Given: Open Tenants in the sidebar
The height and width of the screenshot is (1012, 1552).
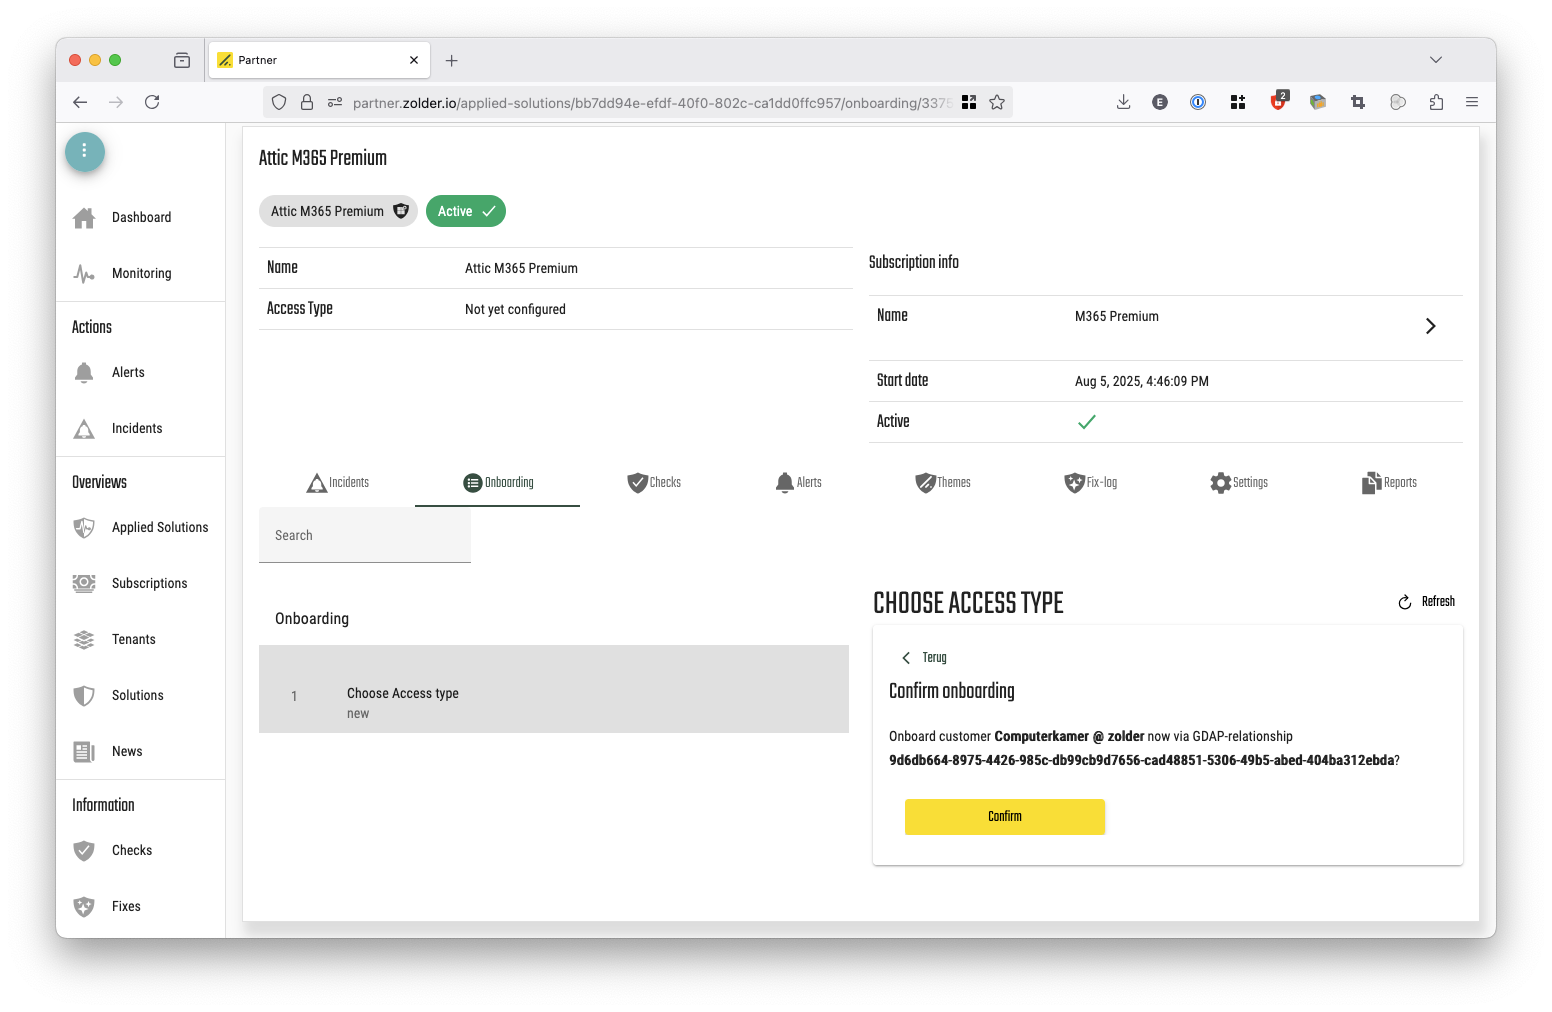Looking at the screenshot, I should (133, 640).
